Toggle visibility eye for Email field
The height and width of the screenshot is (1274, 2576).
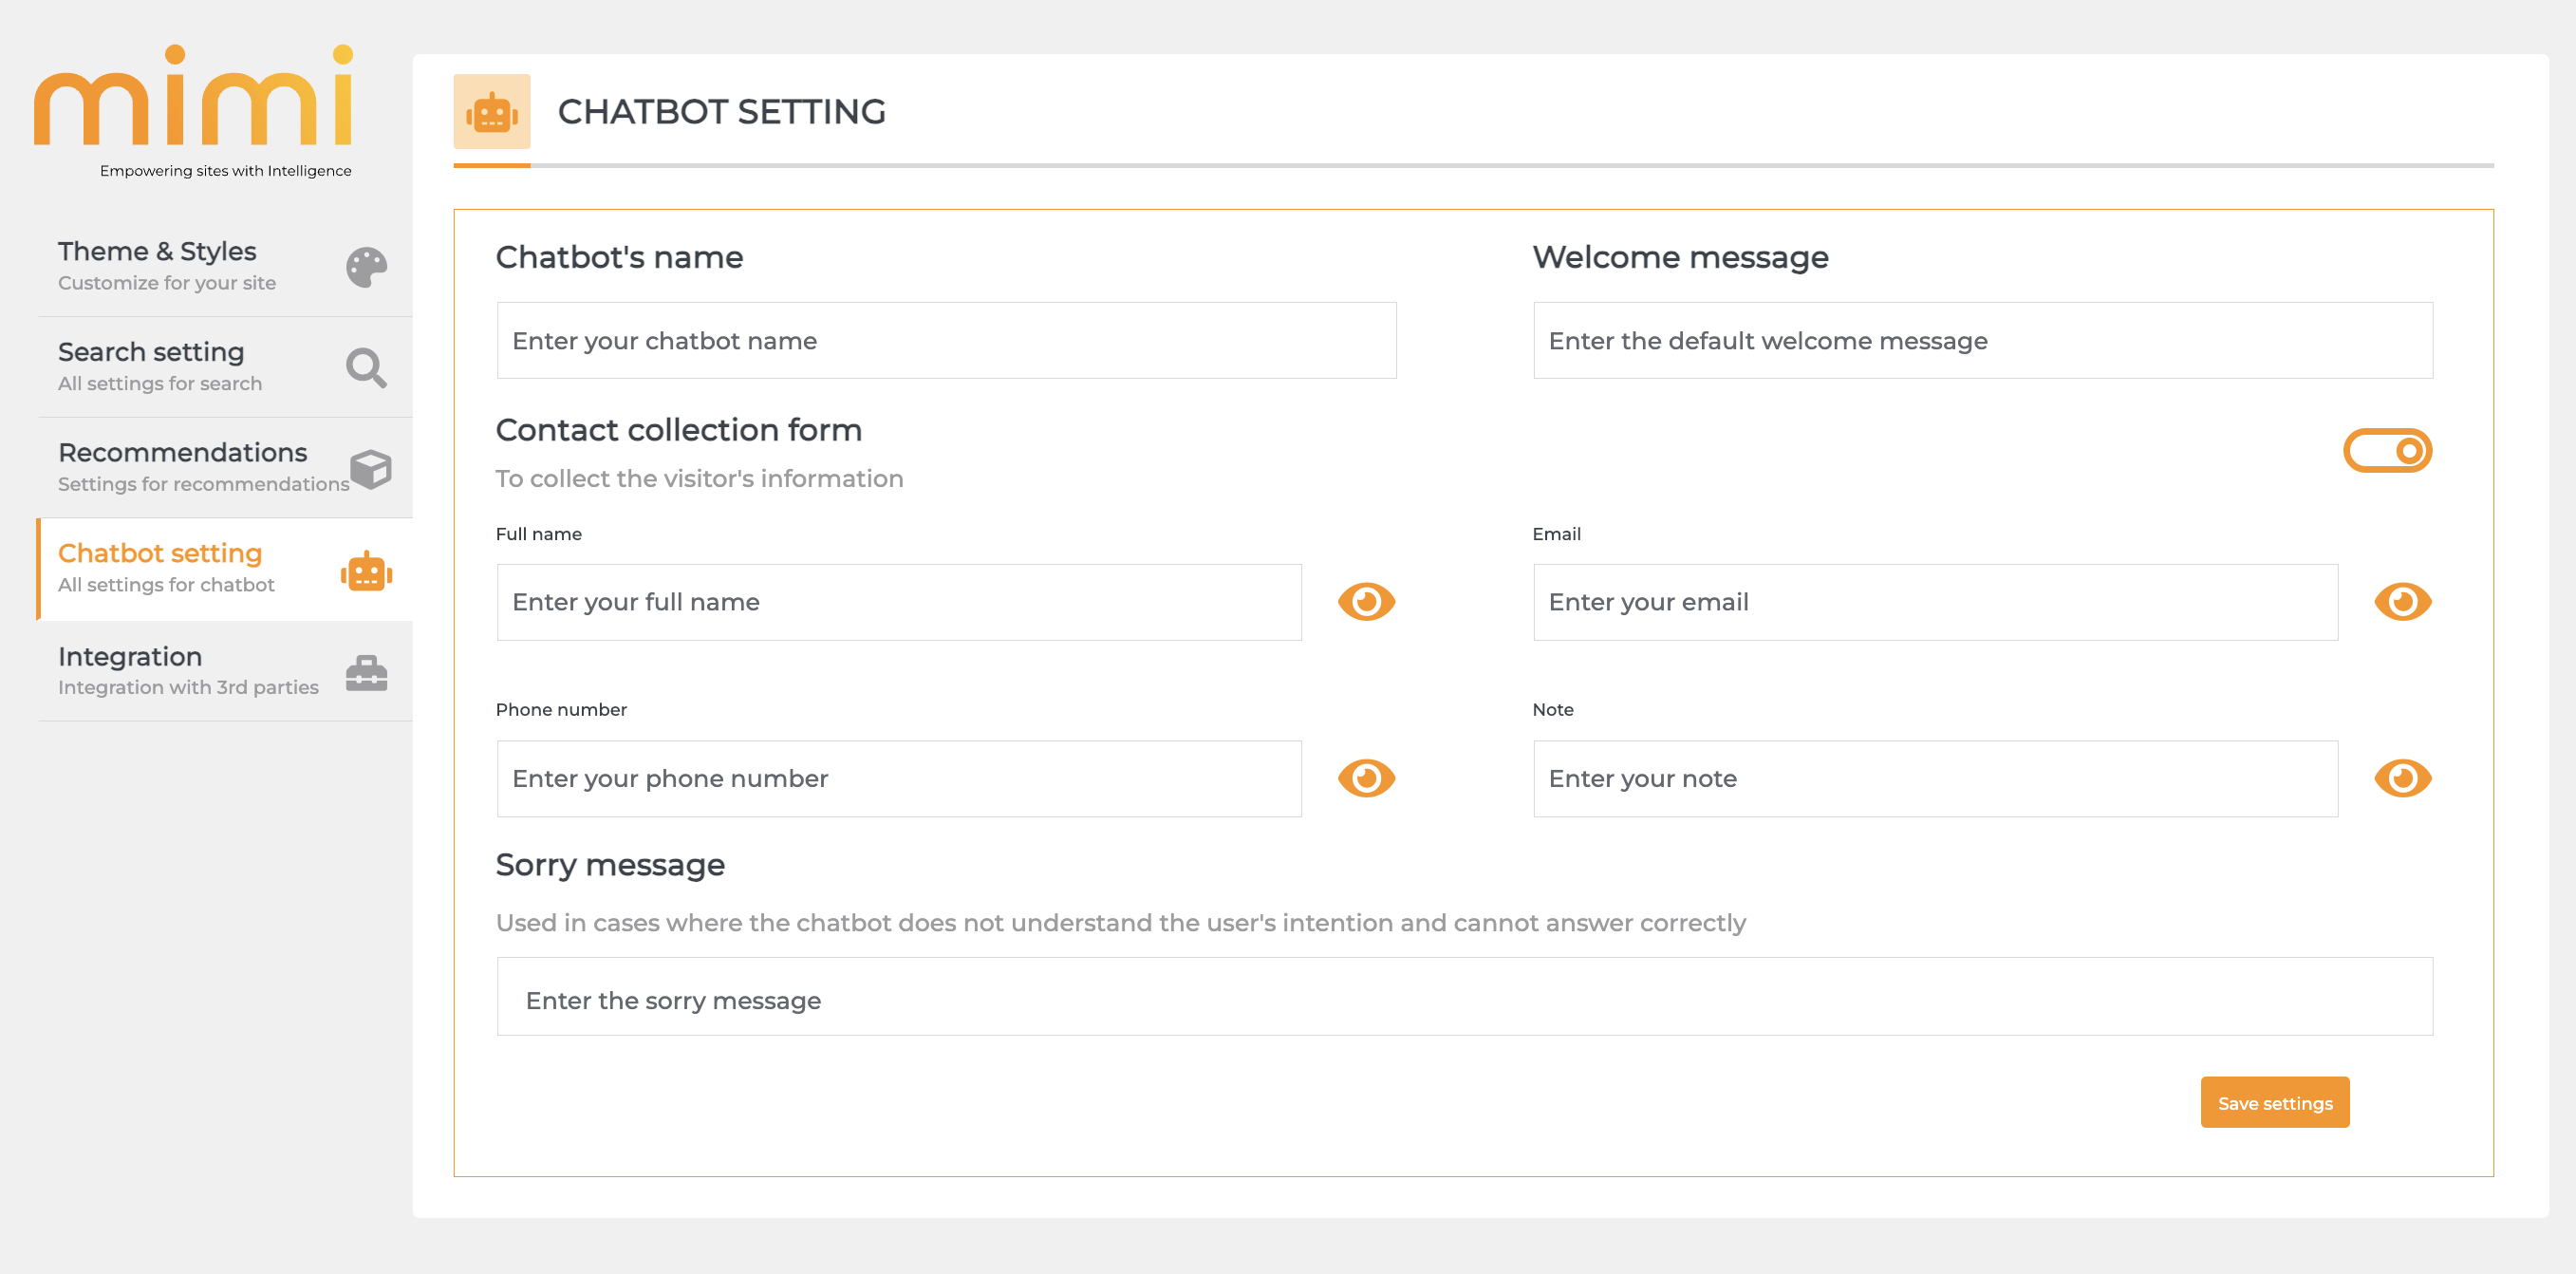[x=2401, y=602]
